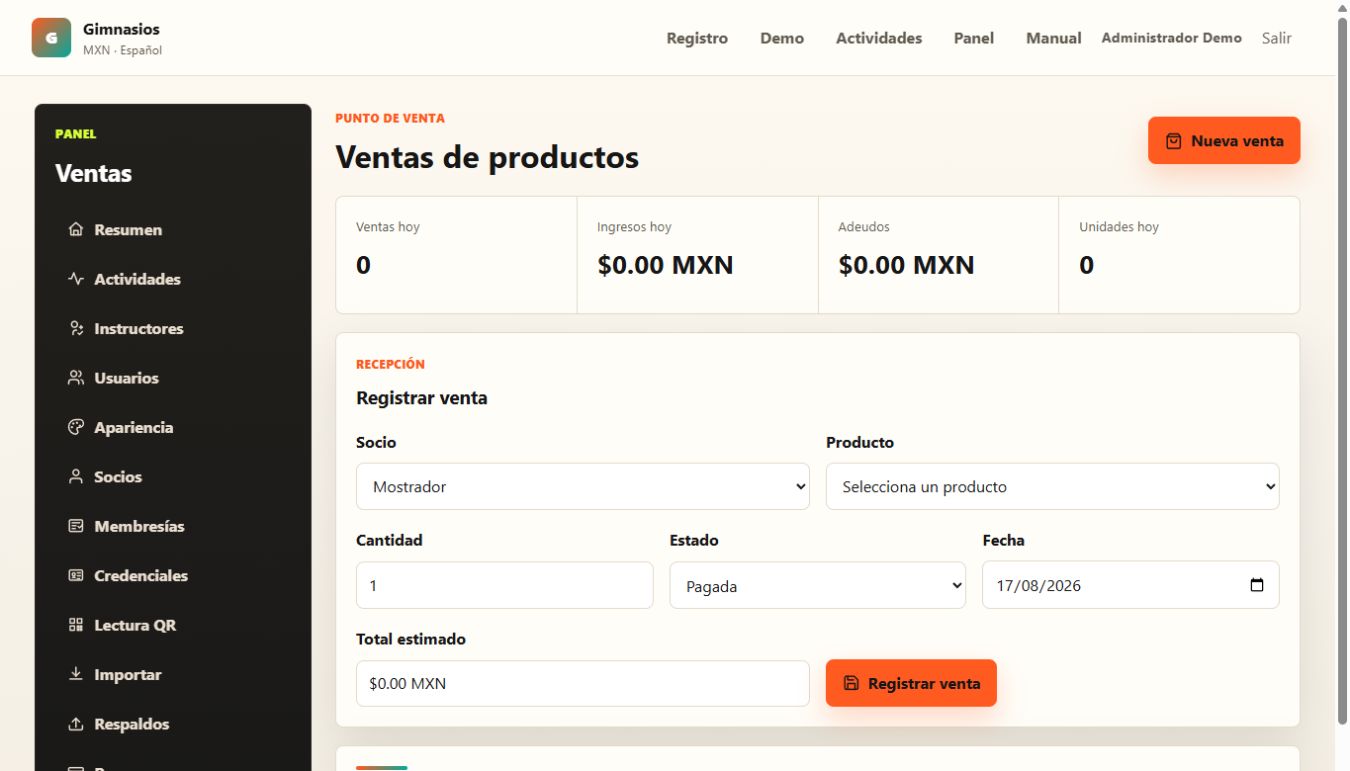Click the Fecha date field

[x=1131, y=585]
